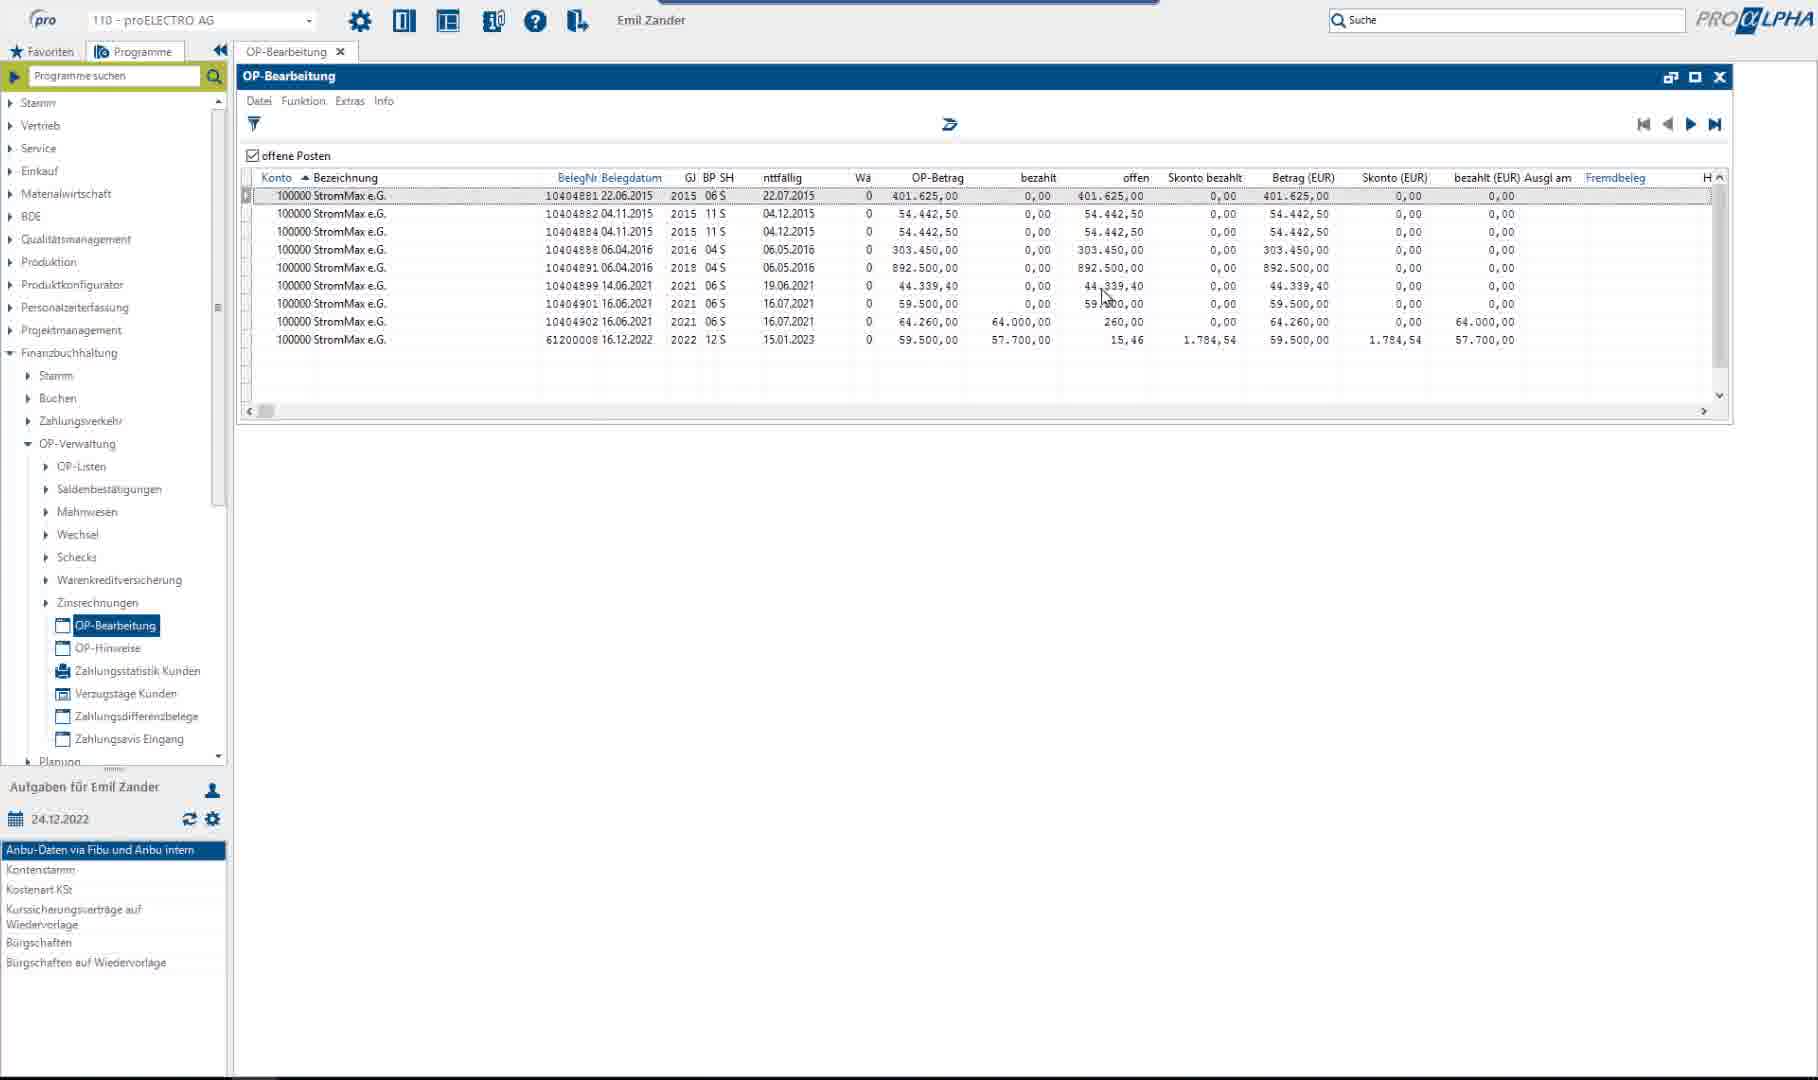This screenshot has width=1818, height=1080.
Task: Click the split-pane layout icon in top toolbar
Action: click(448, 21)
